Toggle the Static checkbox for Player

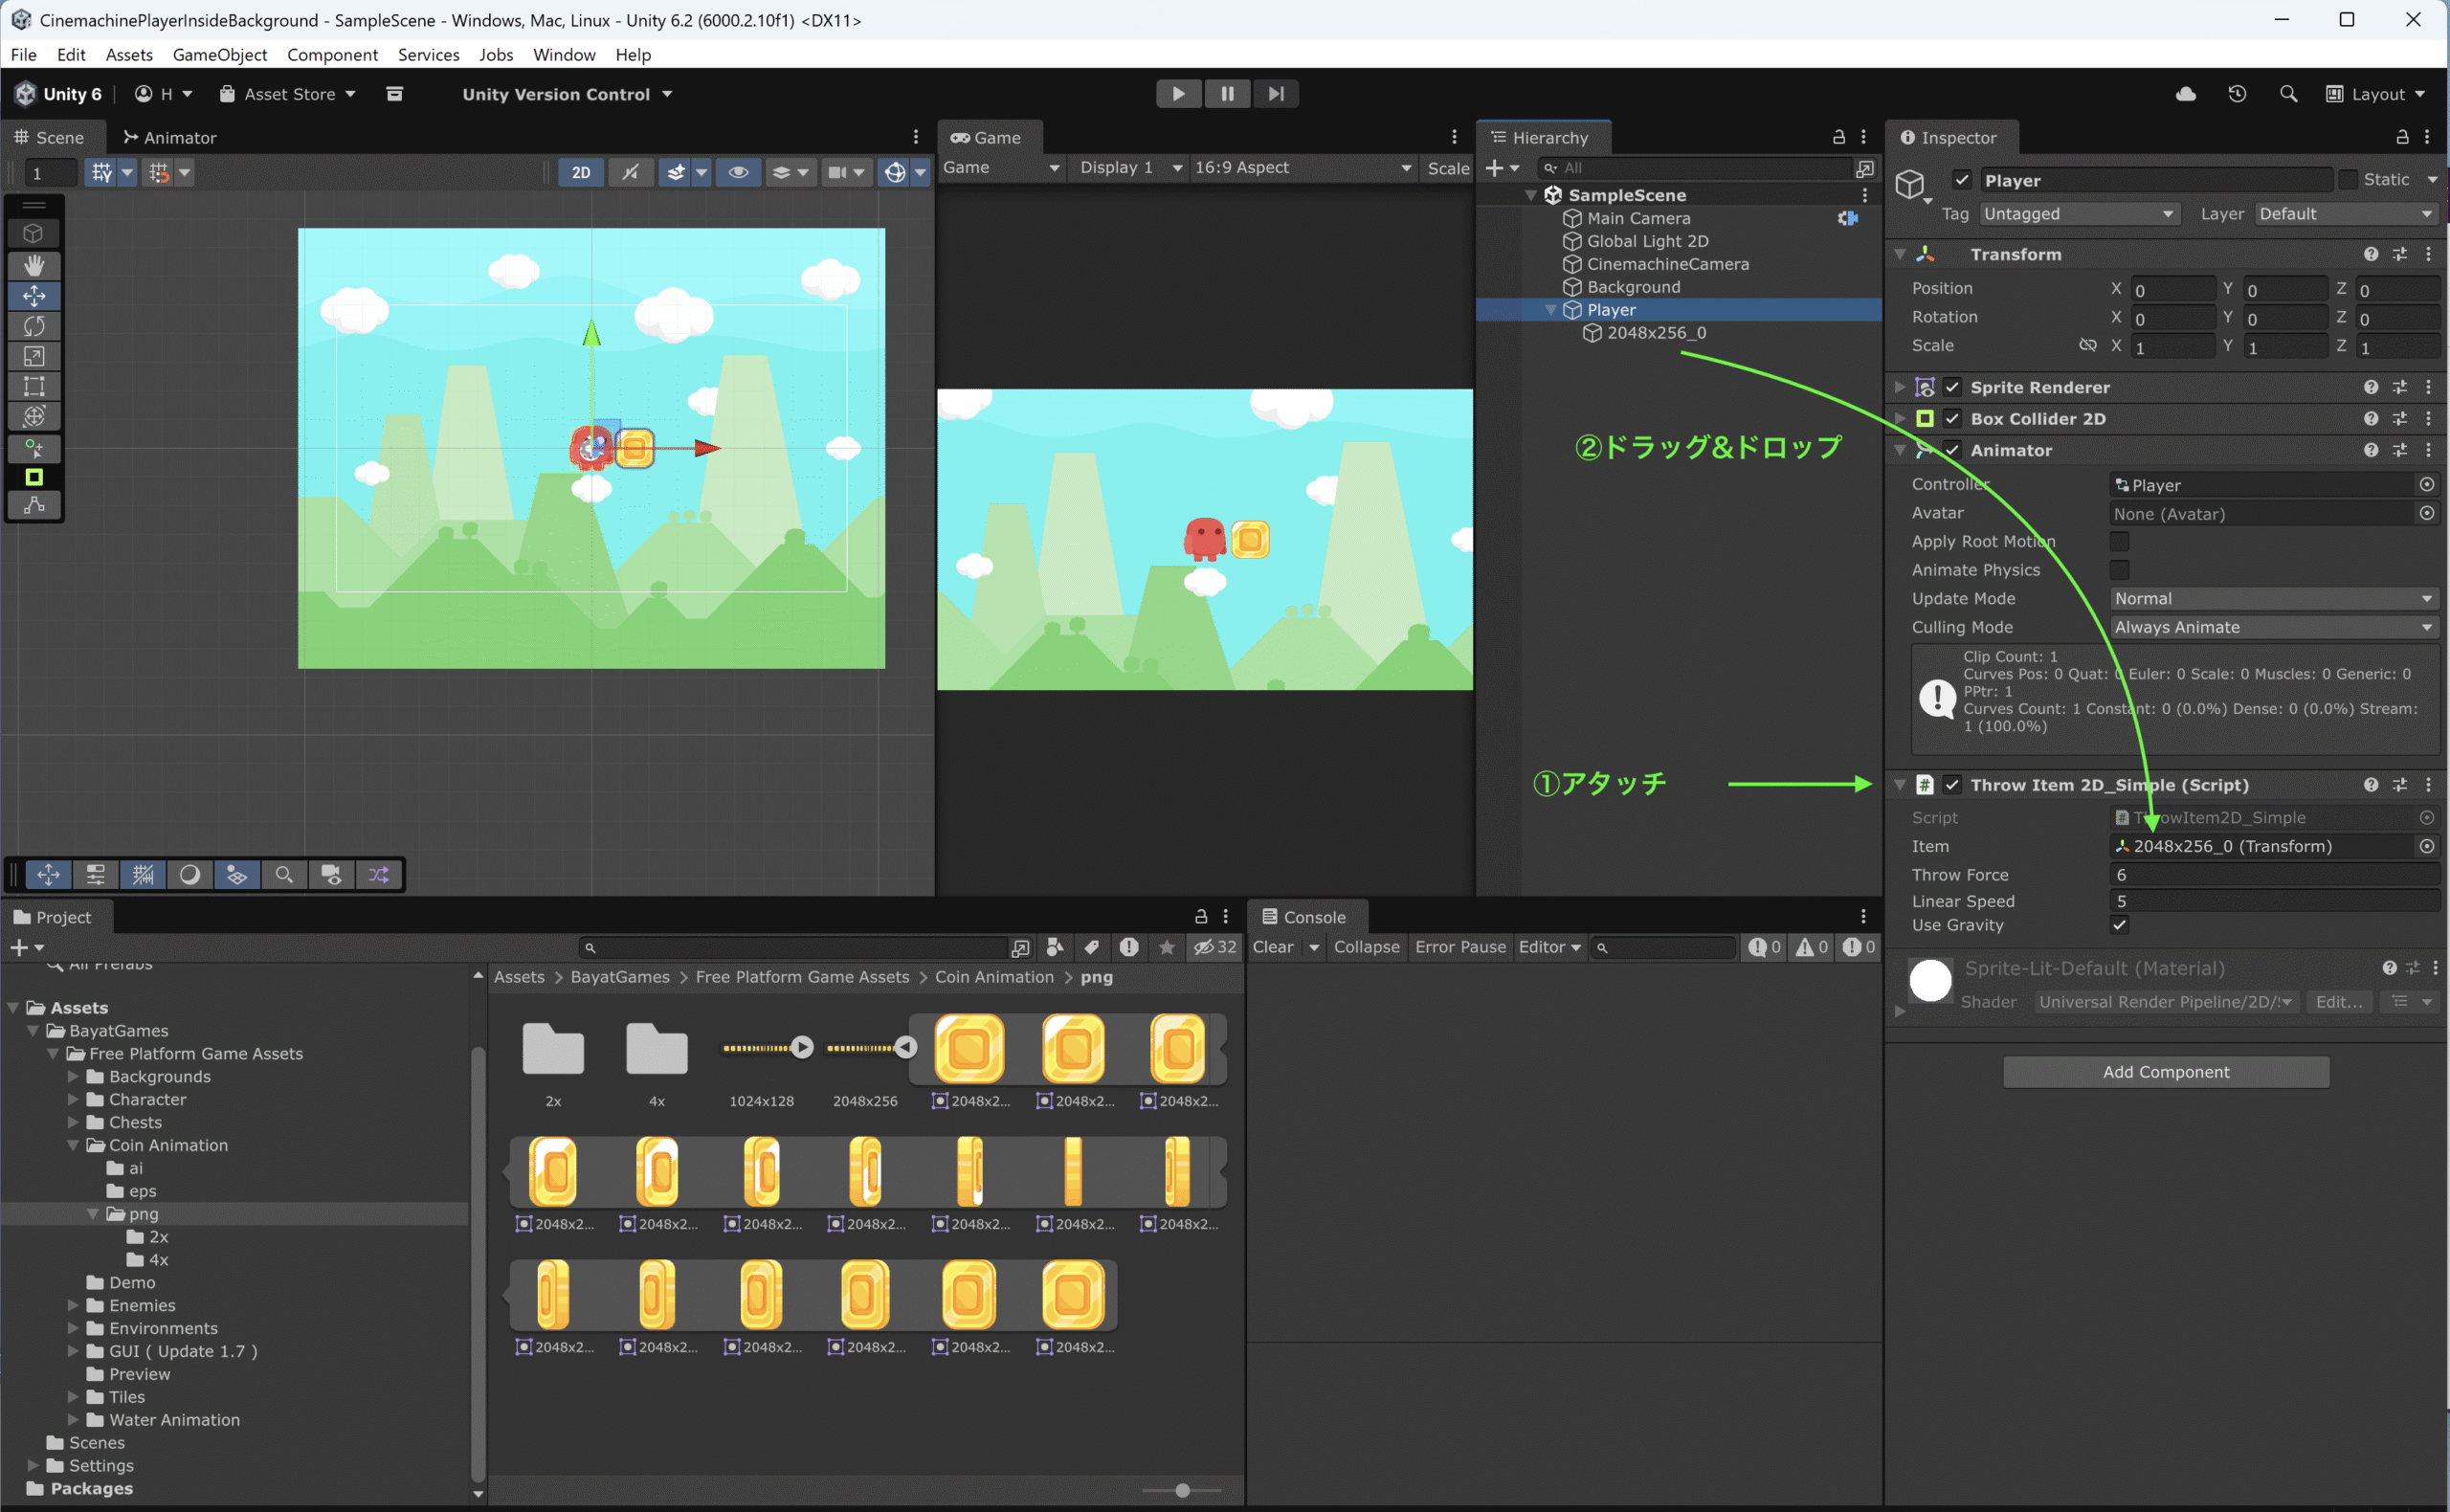pyautogui.click(x=2348, y=180)
